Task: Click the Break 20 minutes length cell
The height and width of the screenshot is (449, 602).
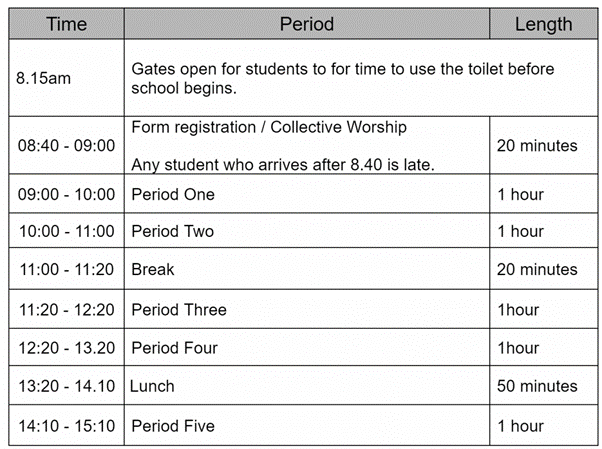Action: [x=537, y=269]
